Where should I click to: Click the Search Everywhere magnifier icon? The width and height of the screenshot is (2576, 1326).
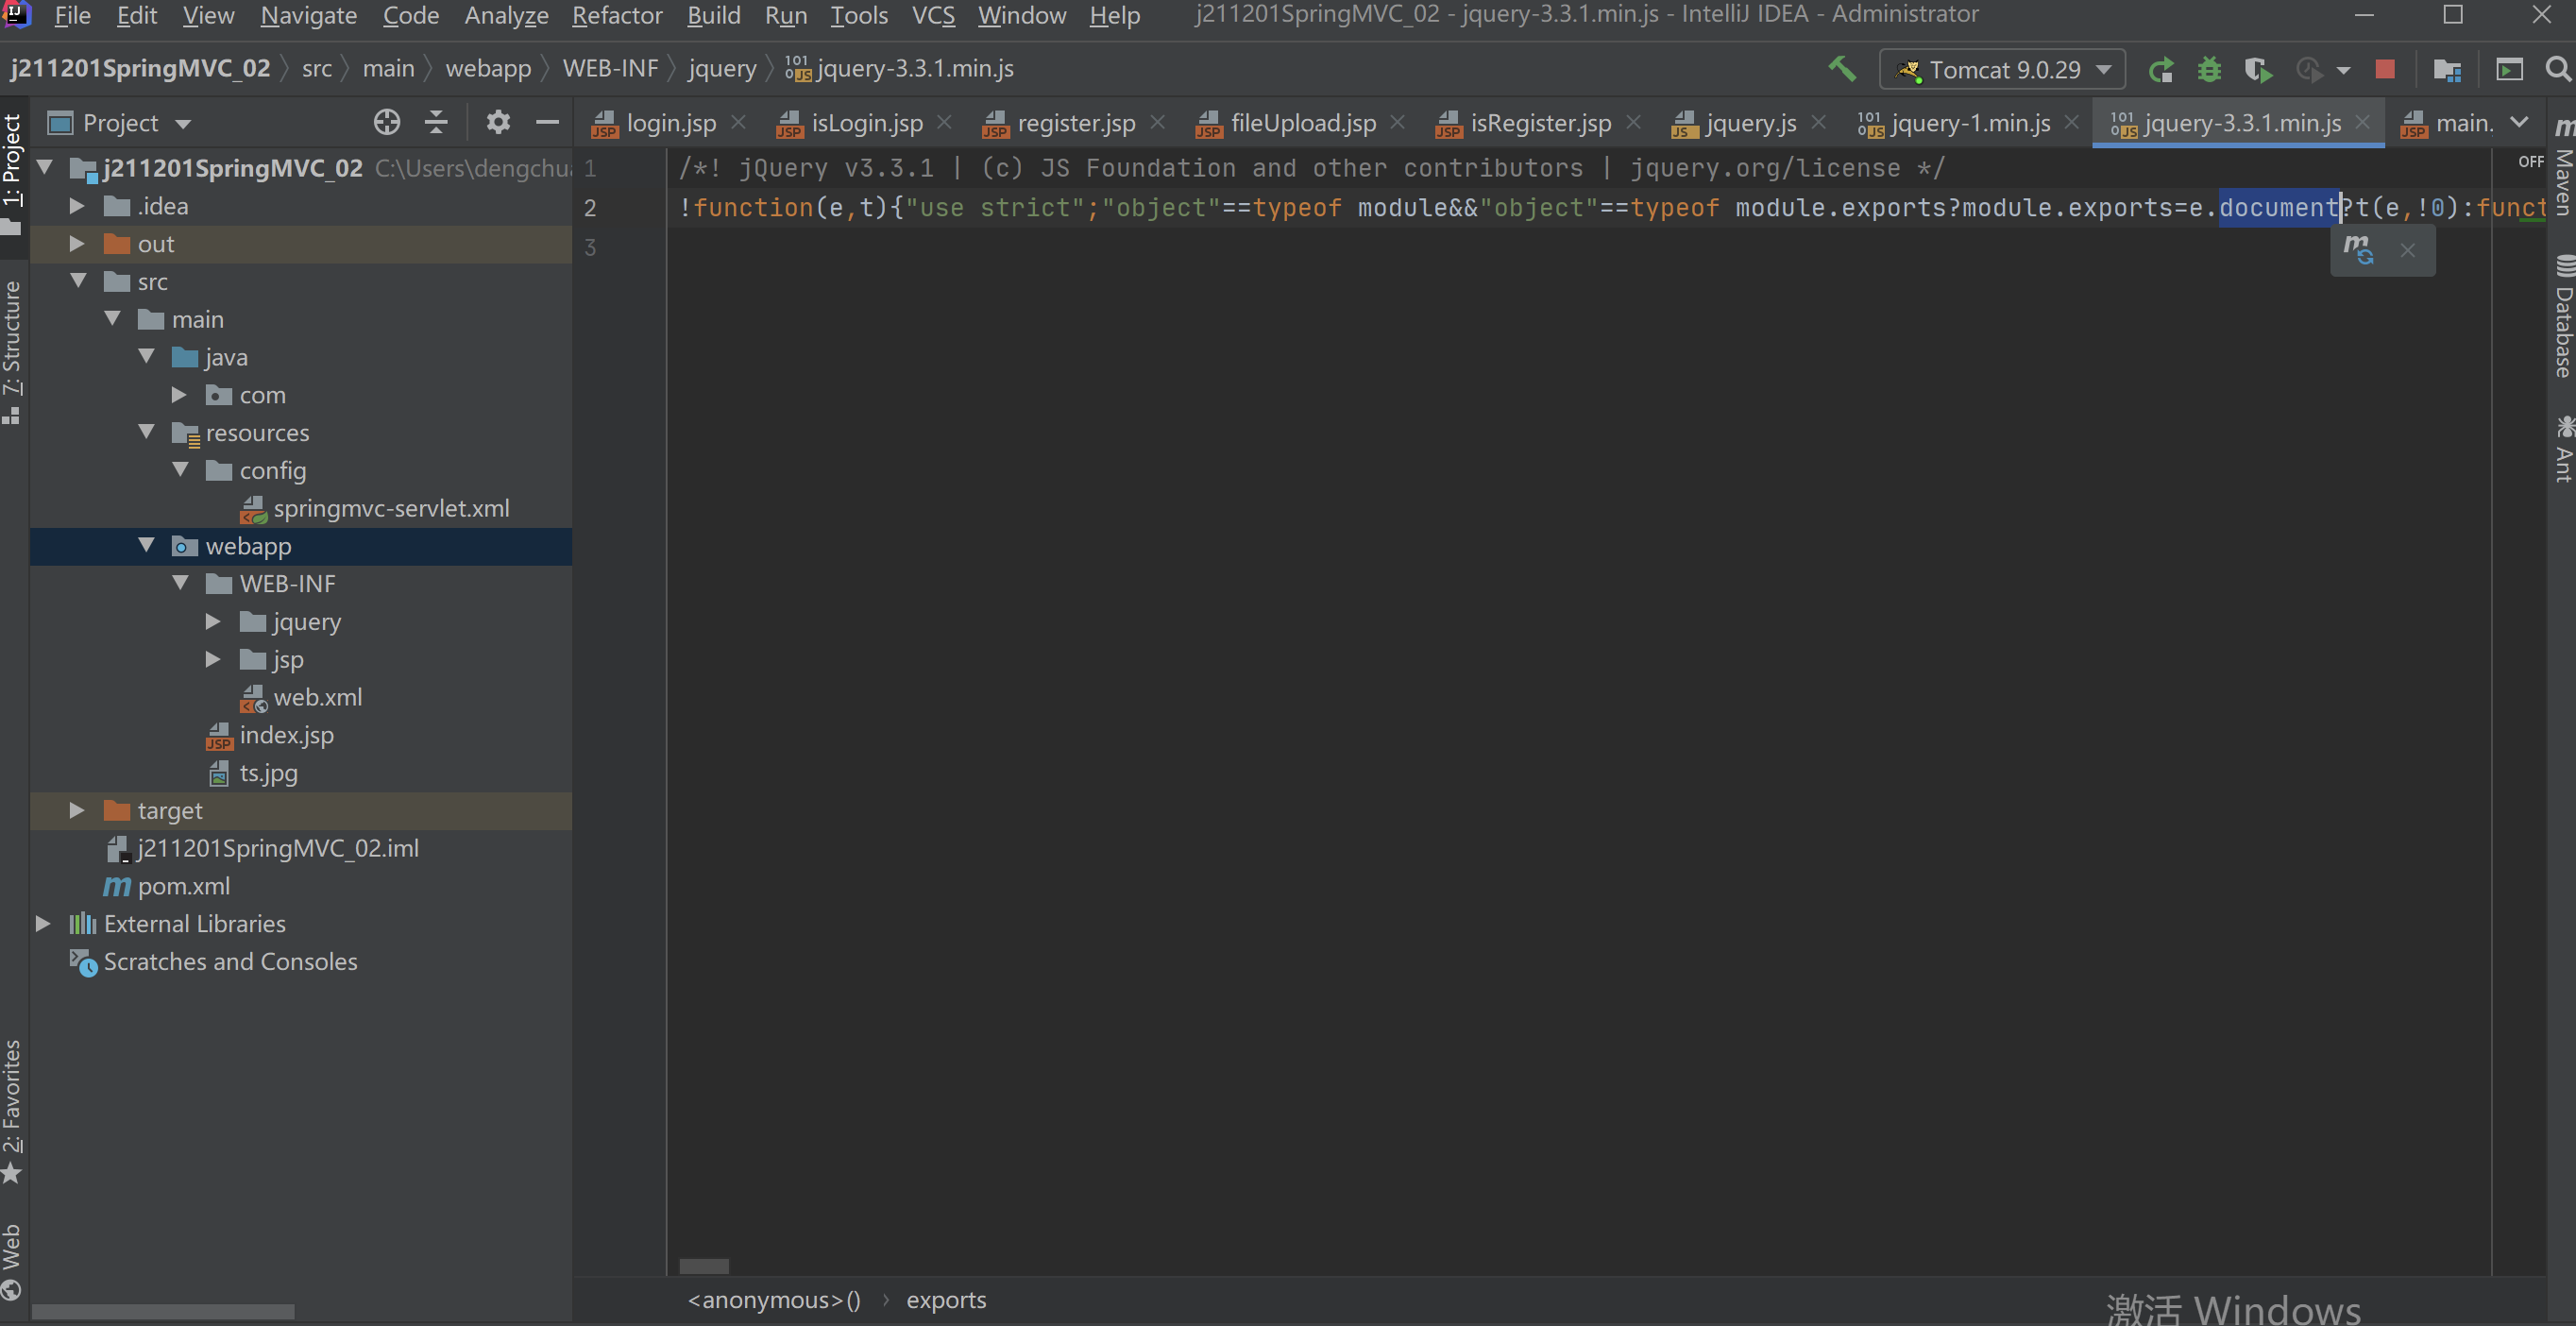click(2557, 69)
